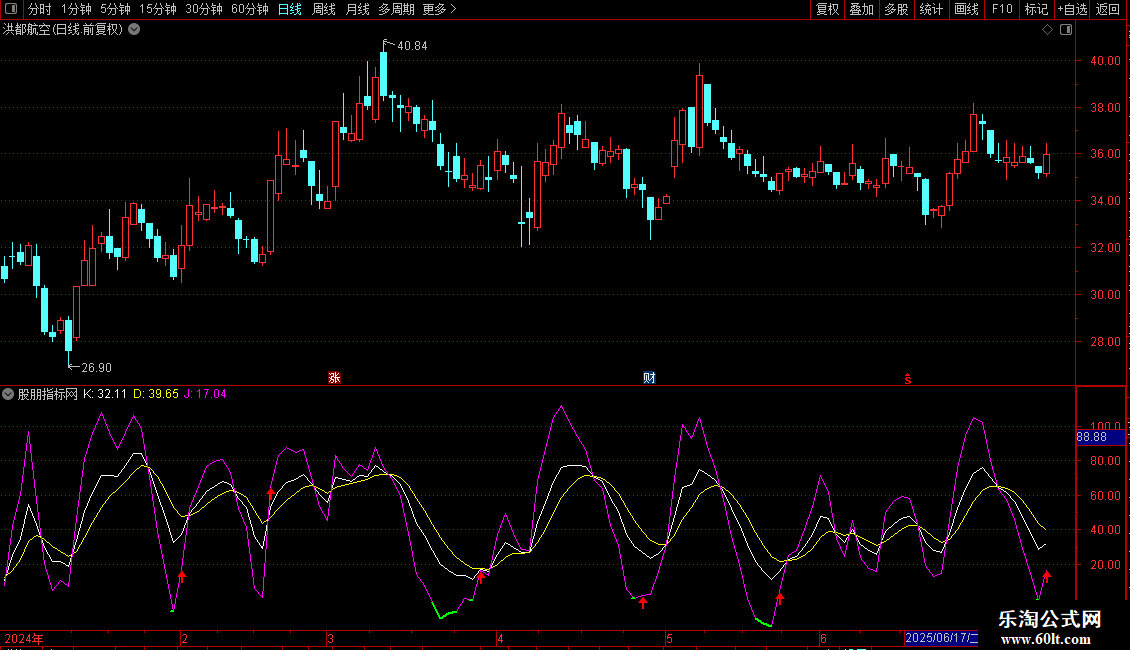Click the diamond icon above the price axis
Screen dimensions: 1130x650
point(1048,30)
